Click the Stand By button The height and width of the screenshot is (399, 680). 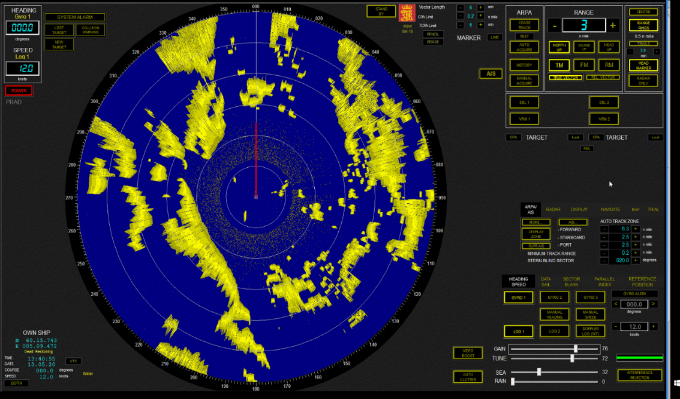[x=381, y=11]
